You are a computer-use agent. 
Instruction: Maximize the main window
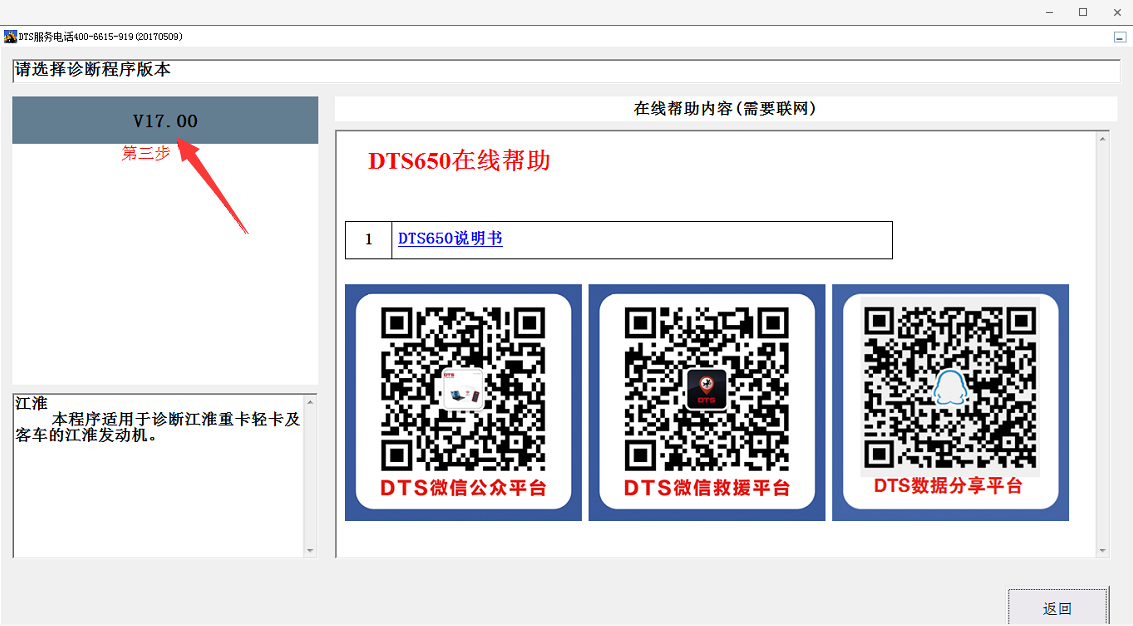pos(1083,12)
